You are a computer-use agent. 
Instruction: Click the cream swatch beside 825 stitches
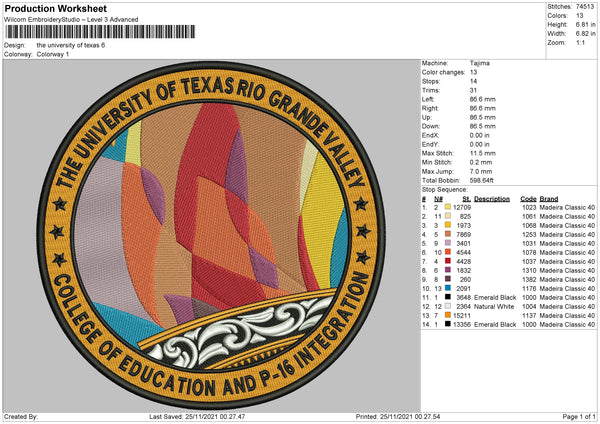448,216
